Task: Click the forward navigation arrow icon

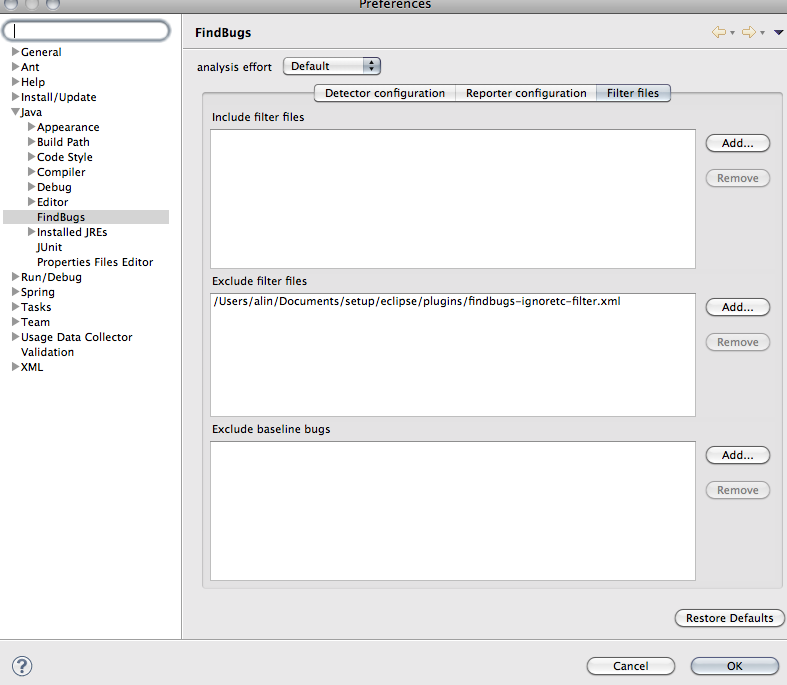Action: 747,33
